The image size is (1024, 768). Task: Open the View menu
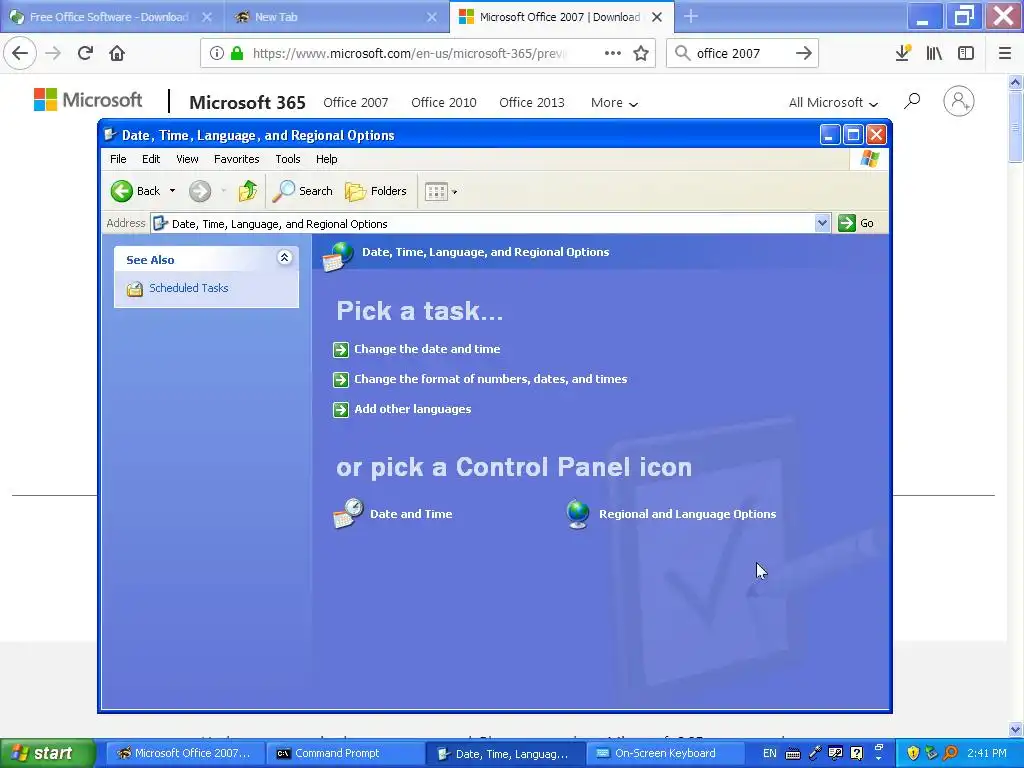click(x=187, y=159)
